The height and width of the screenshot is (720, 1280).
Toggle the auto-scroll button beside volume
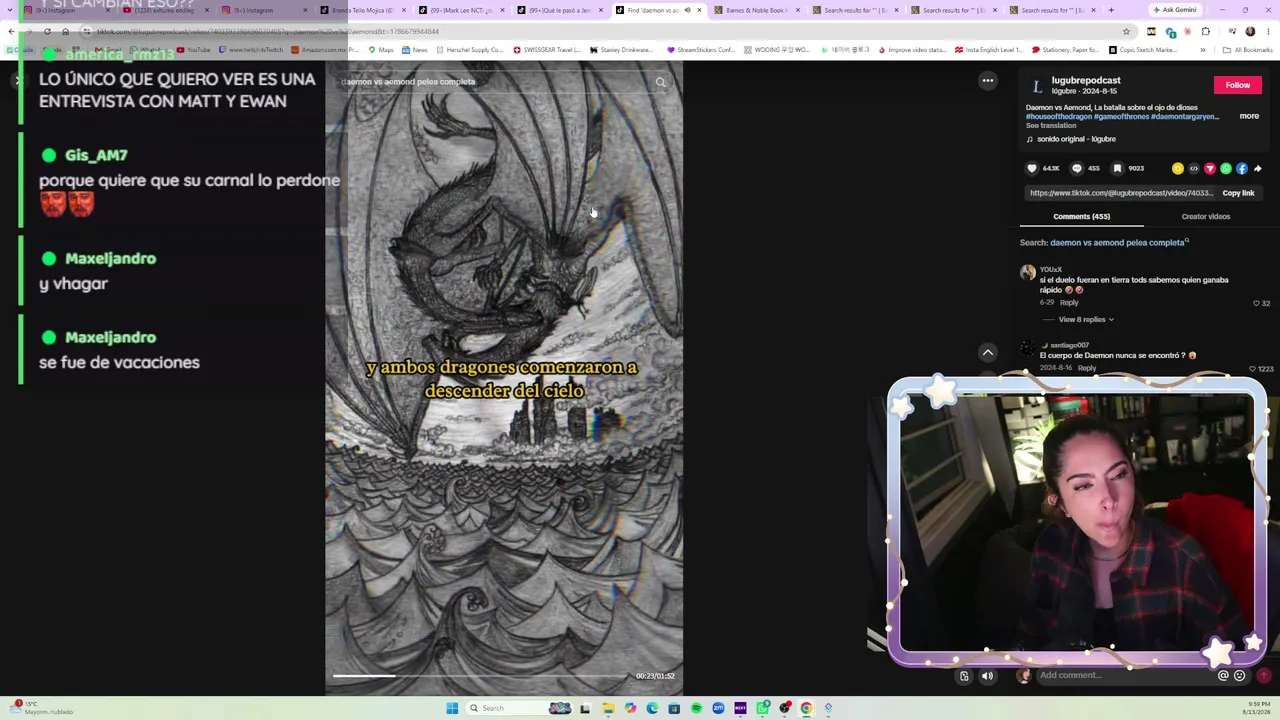[964, 676]
